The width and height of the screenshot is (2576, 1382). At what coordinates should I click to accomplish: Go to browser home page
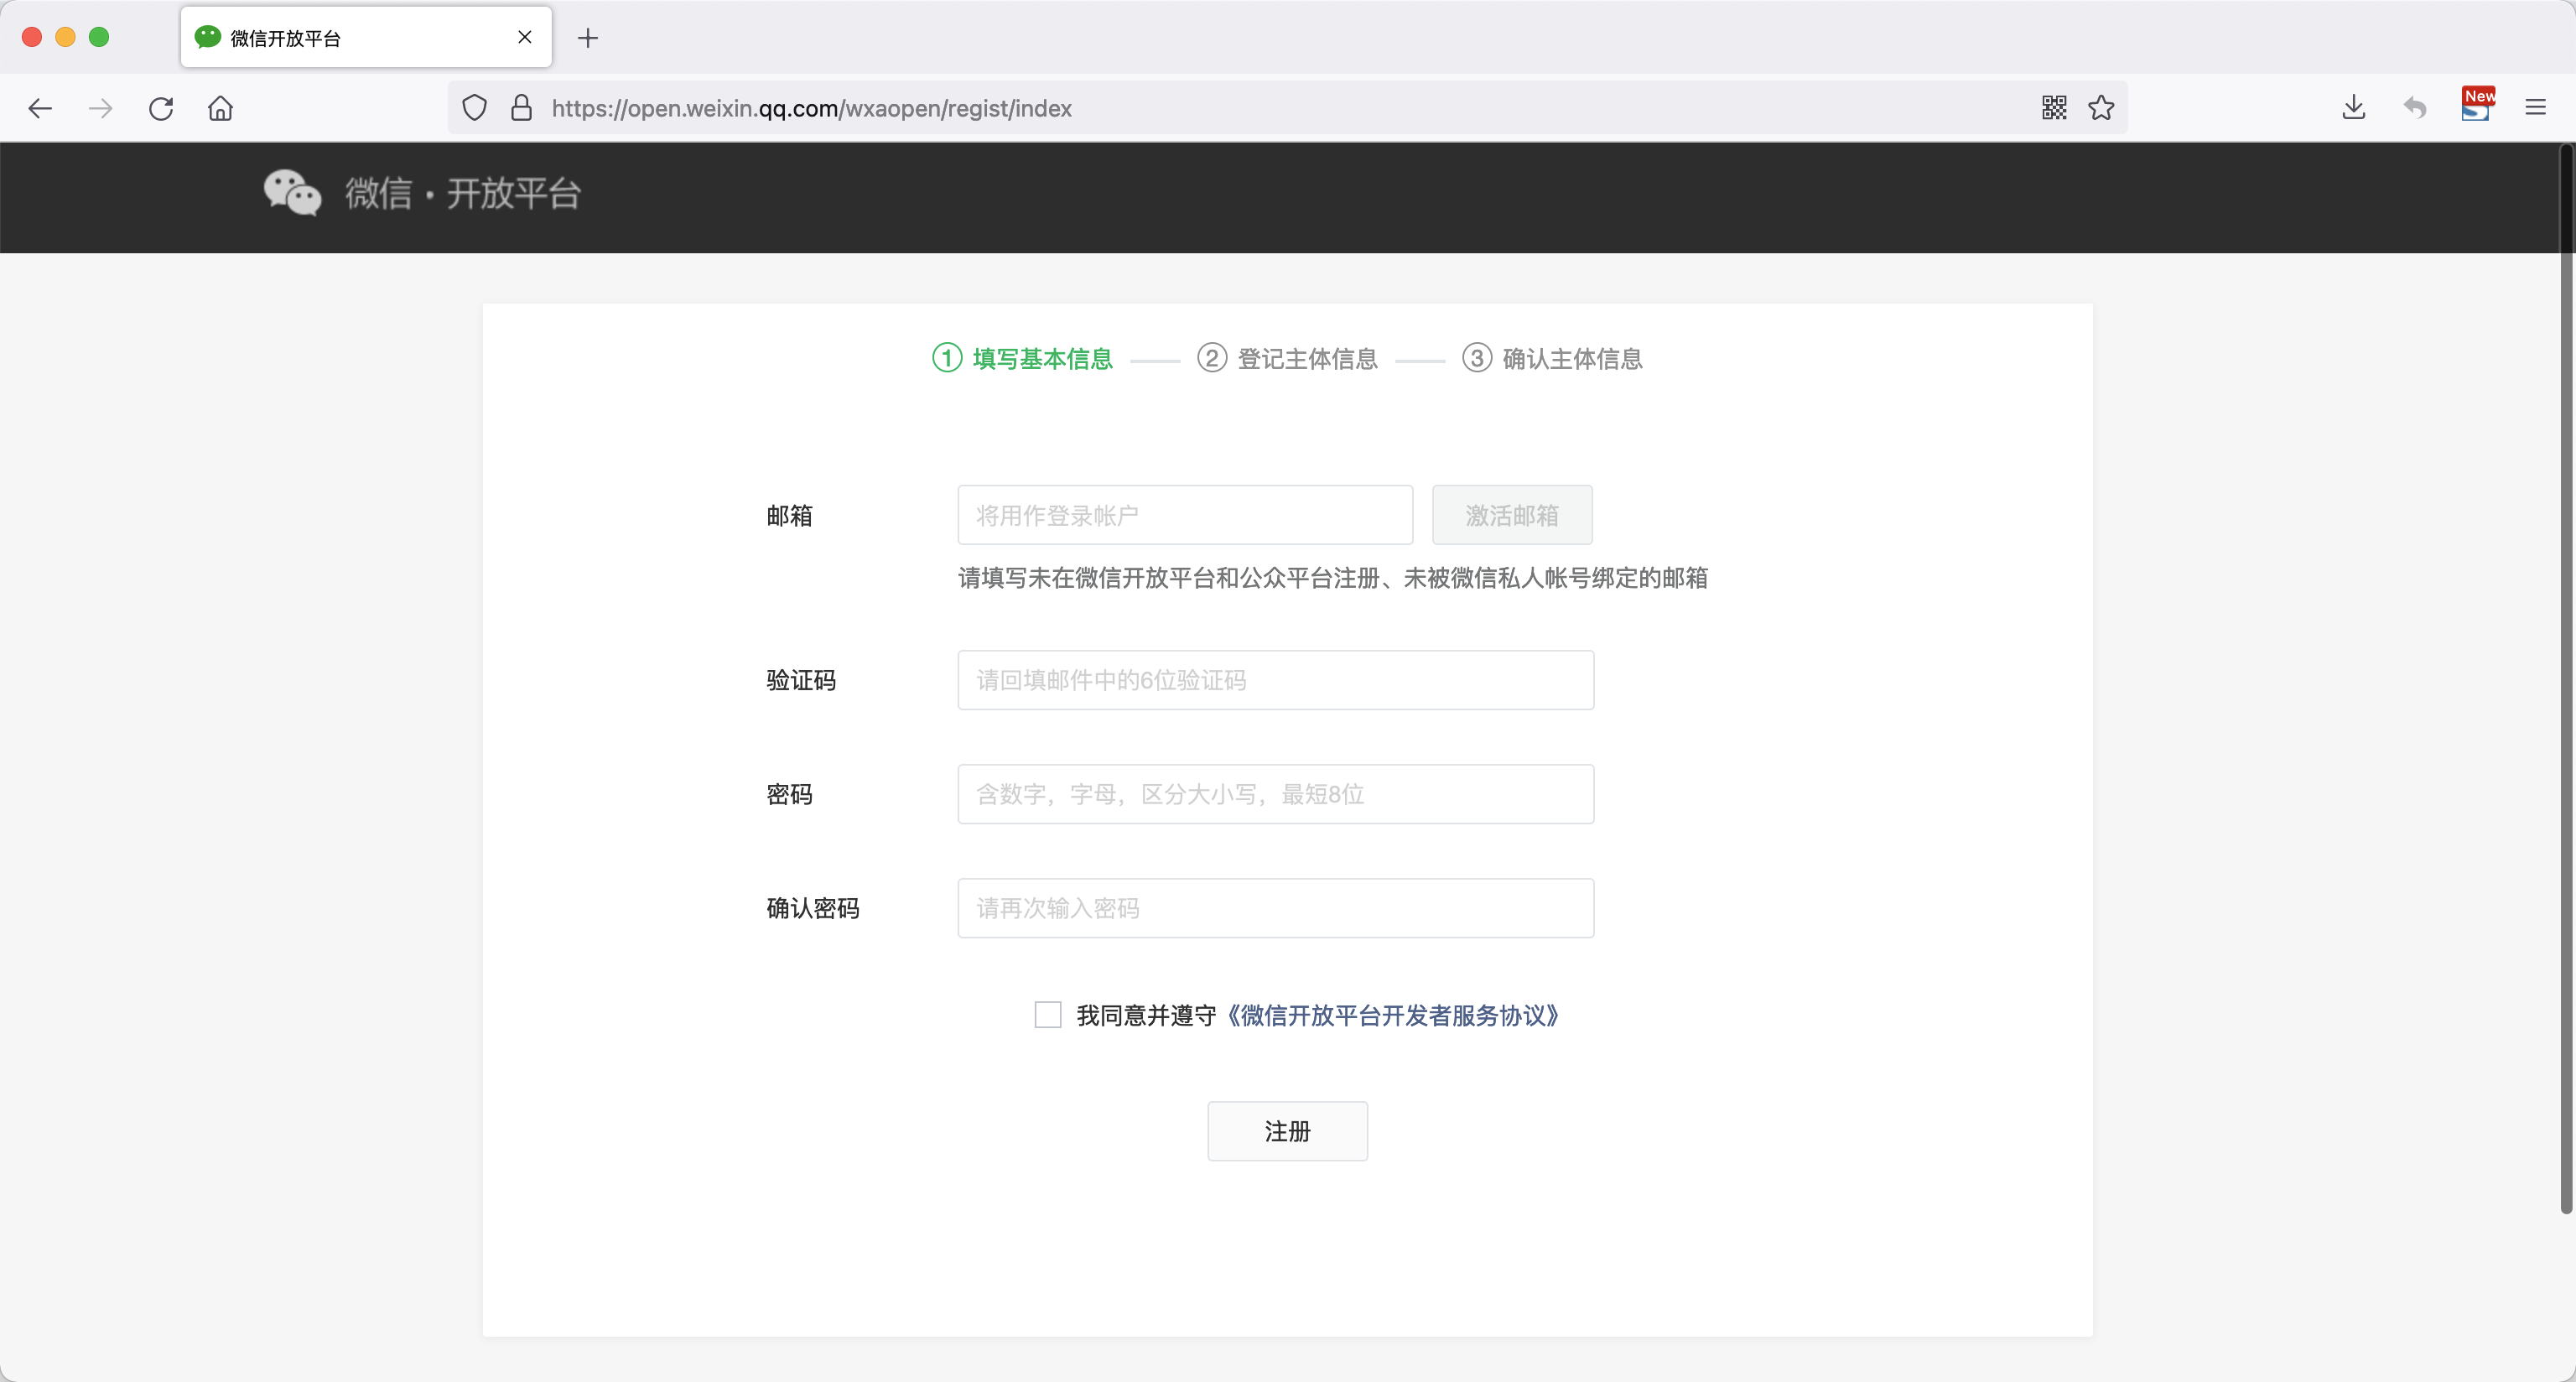[x=220, y=108]
